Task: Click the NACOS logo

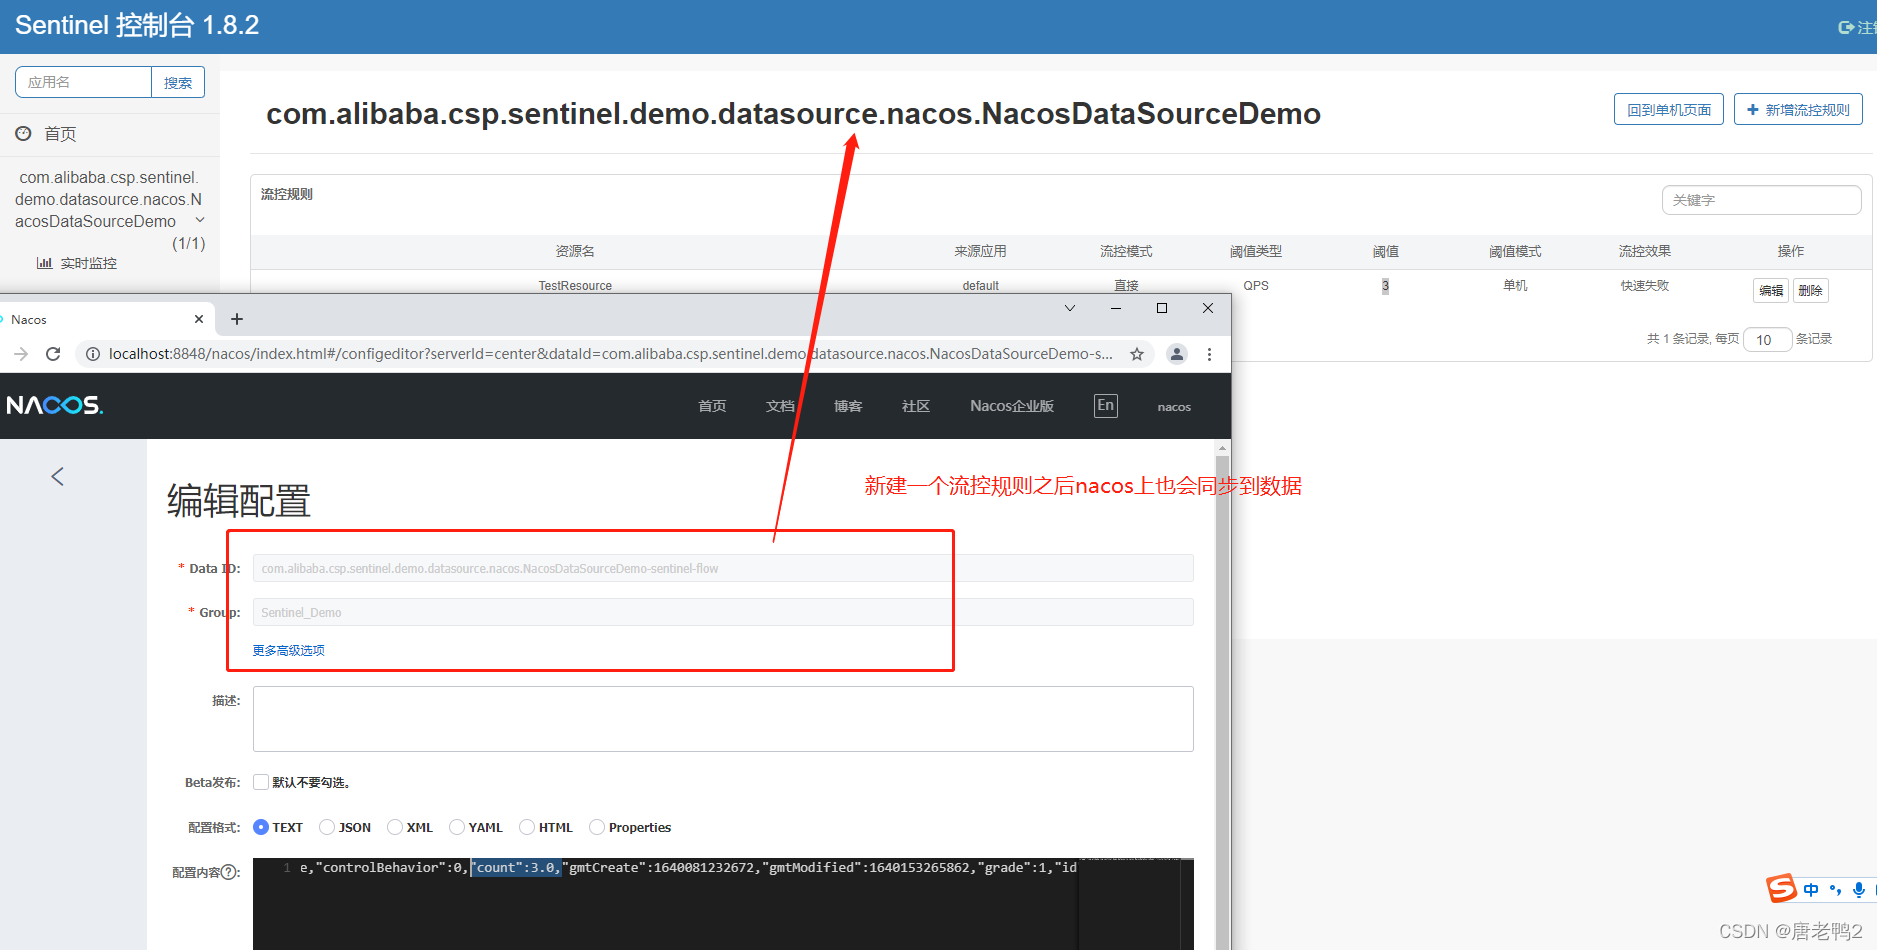Action: [54, 405]
